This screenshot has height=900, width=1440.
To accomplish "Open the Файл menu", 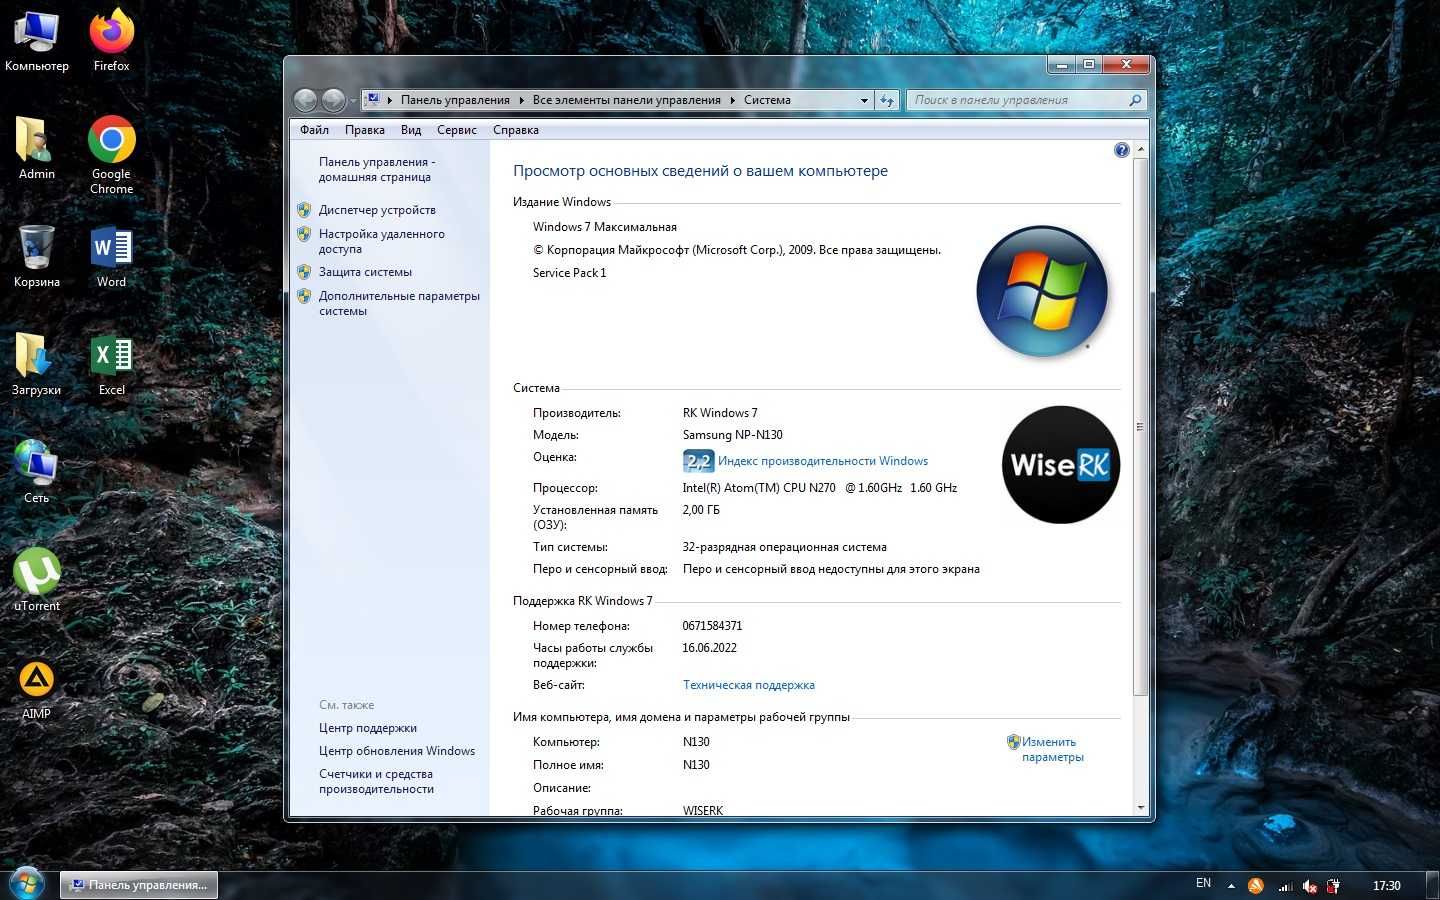I will point(314,130).
